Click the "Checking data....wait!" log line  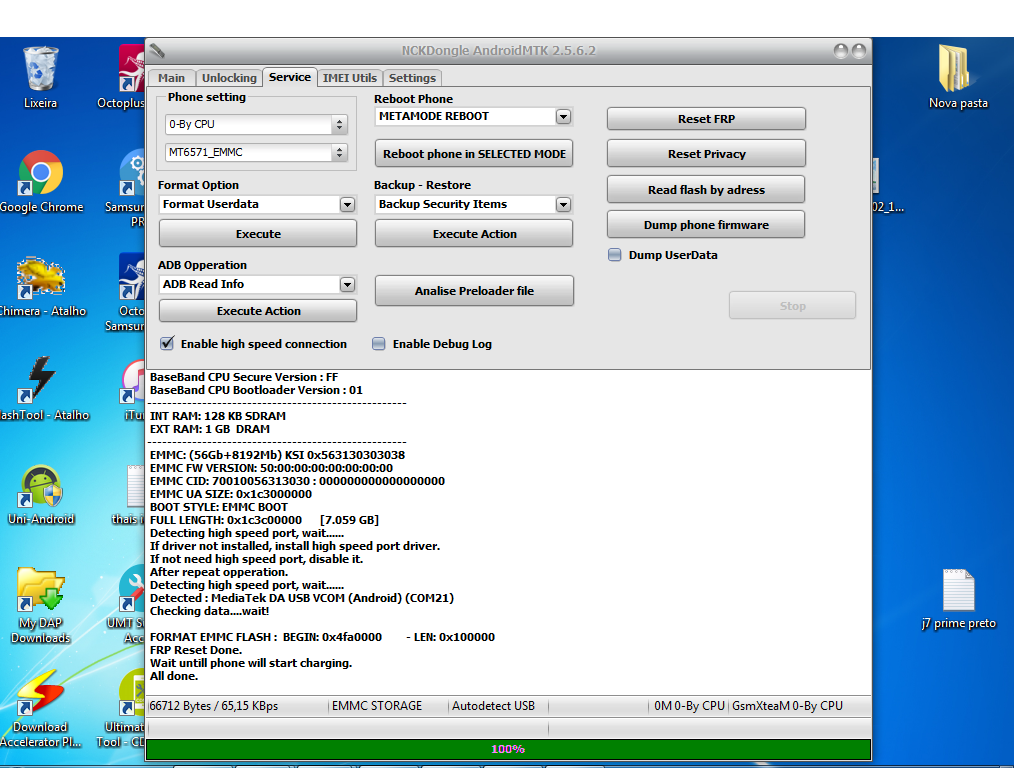[210, 611]
